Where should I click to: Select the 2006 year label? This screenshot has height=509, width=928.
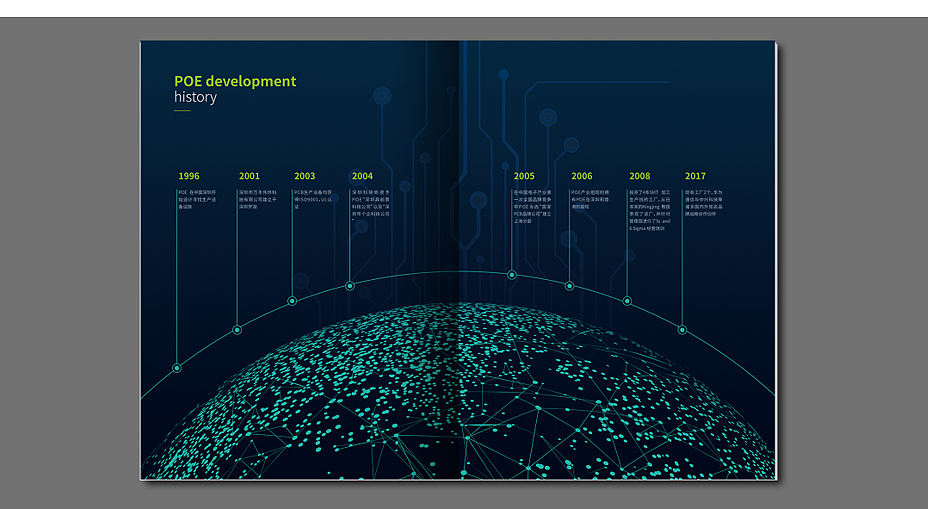[582, 176]
